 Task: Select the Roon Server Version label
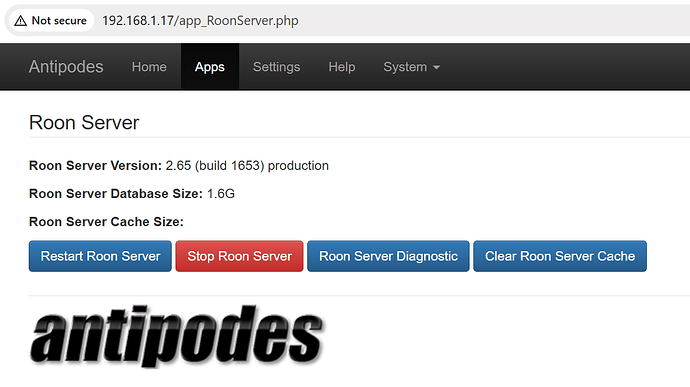pos(95,166)
